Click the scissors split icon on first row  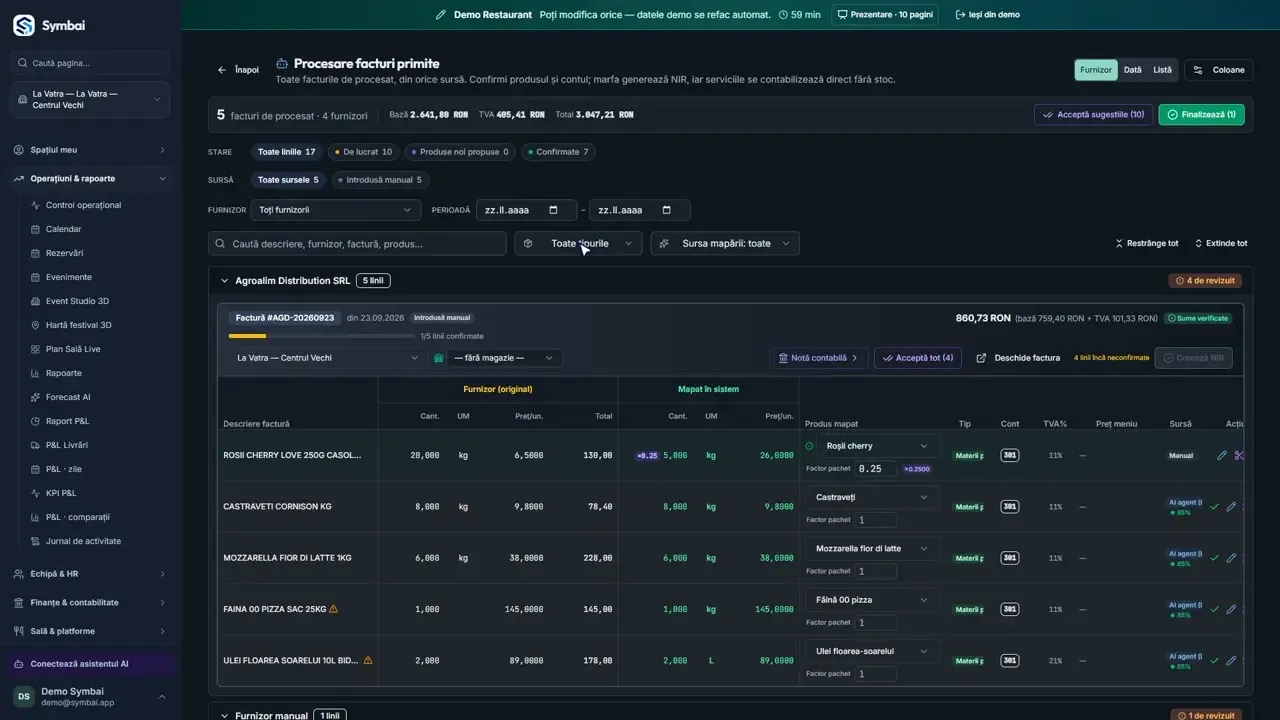pos(1239,455)
